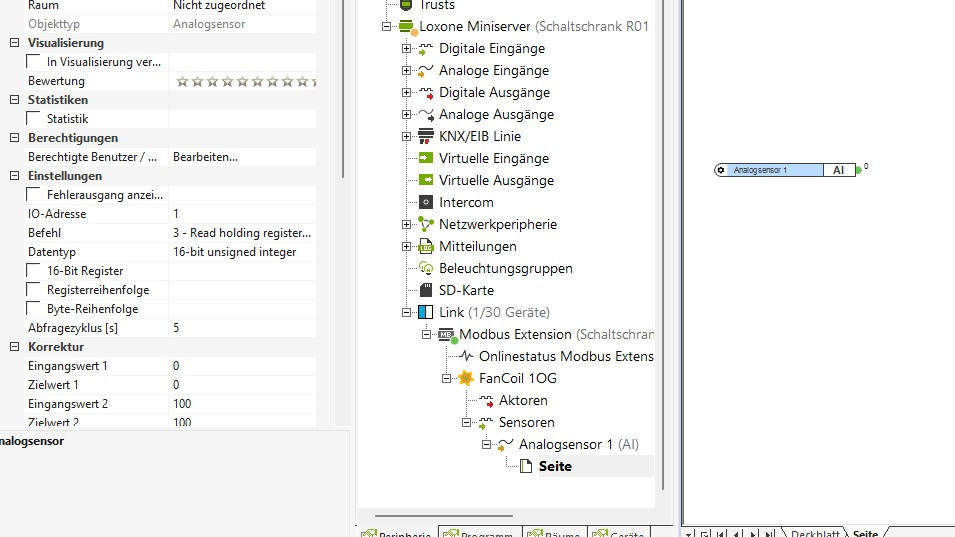
Task: Go to last page tab arrow
Action: 769,533
